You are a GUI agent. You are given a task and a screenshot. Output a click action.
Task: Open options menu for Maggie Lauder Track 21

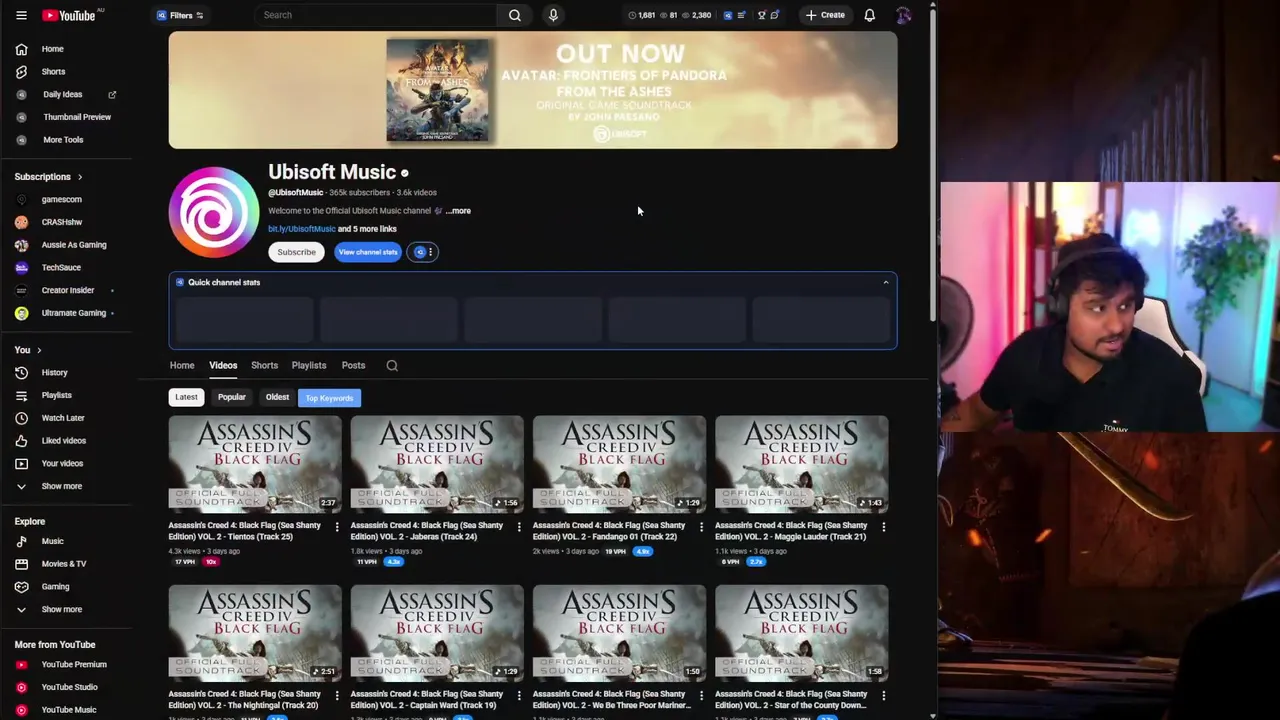(882, 527)
